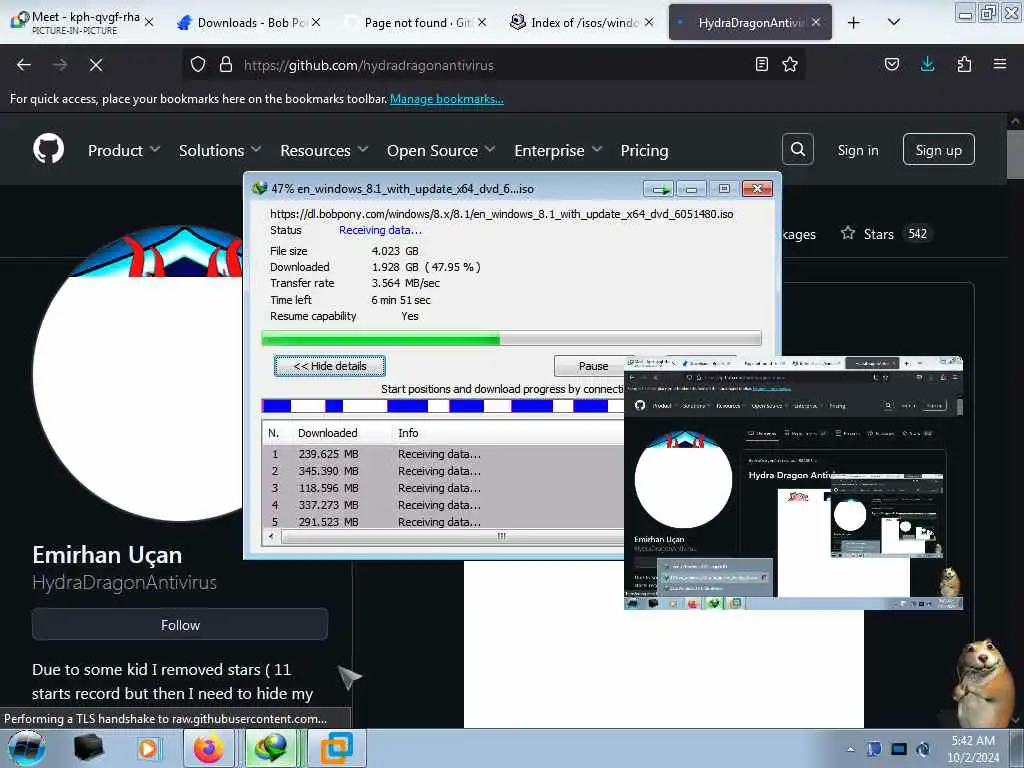The image size is (1024, 768).
Task: Open the Manage bookmarks link
Action: 447,99
